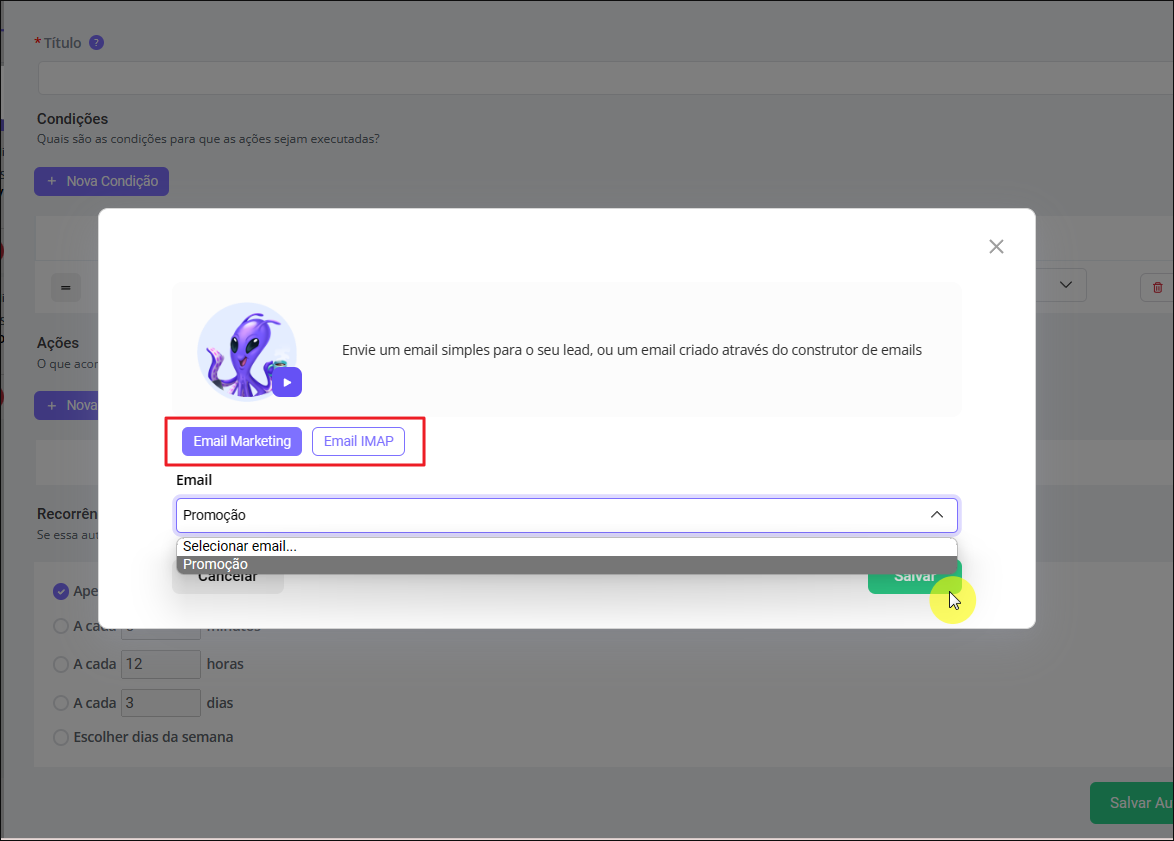Click the equals operator icon in the condition row
This screenshot has width=1174, height=841.
(x=65, y=288)
